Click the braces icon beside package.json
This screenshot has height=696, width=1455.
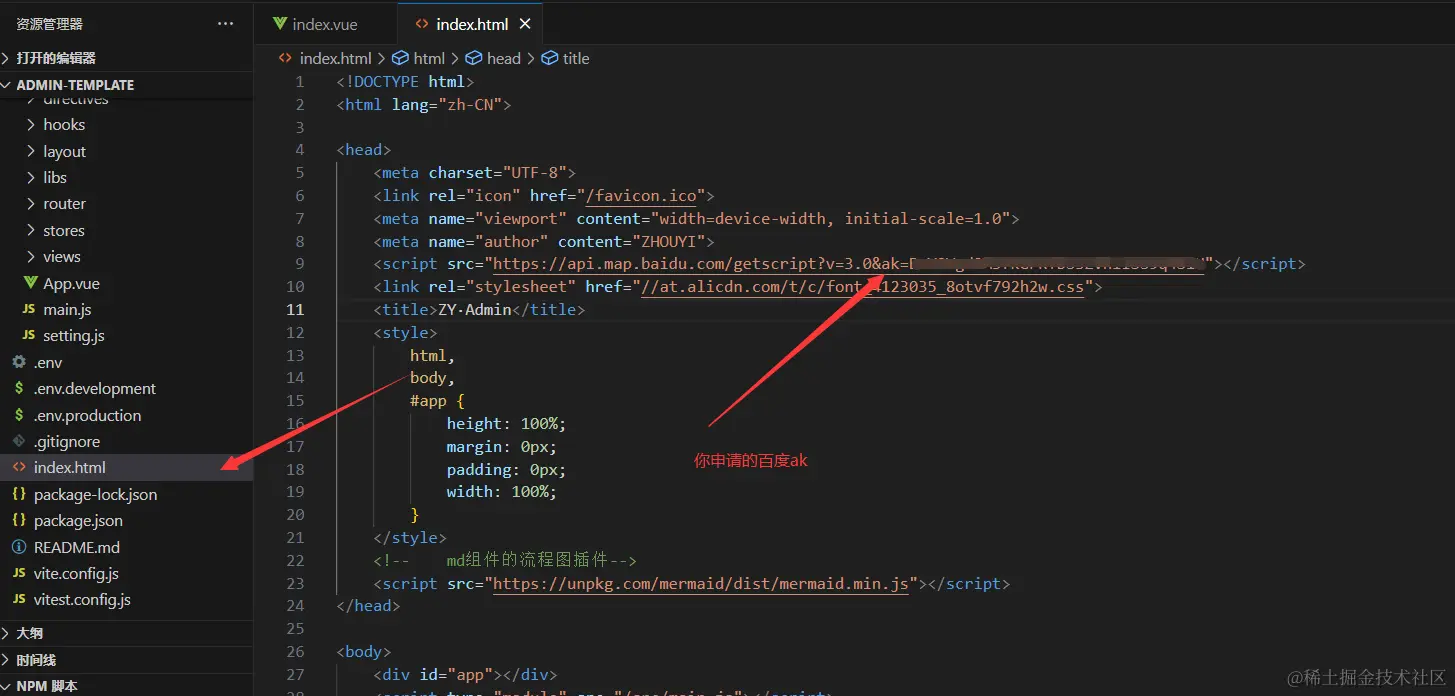(x=18, y=521)
